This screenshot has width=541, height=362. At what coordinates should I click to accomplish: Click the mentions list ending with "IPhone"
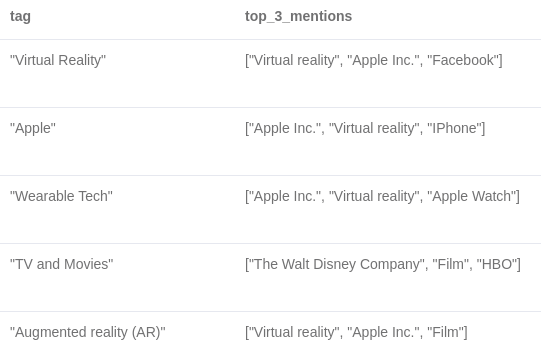coord(365,128)
